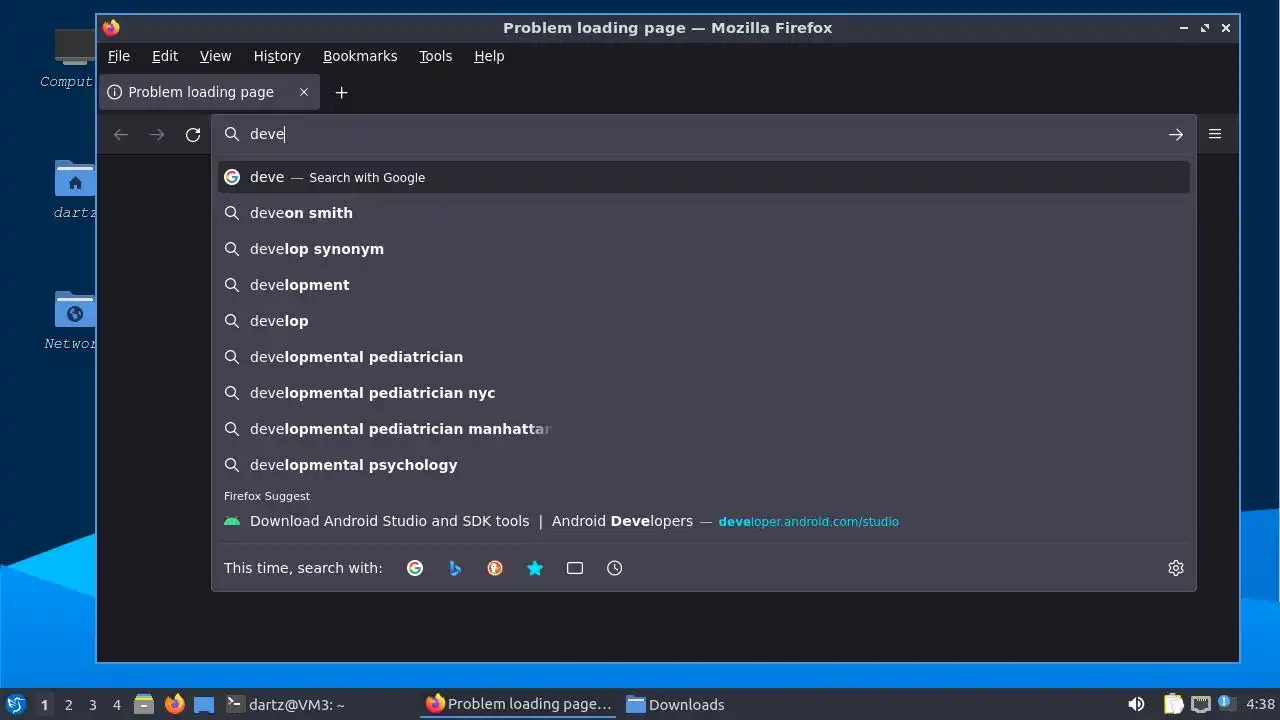The image size is (1280, 720).
Task: Open the Bookmarks menu
Action: (360, 56)
